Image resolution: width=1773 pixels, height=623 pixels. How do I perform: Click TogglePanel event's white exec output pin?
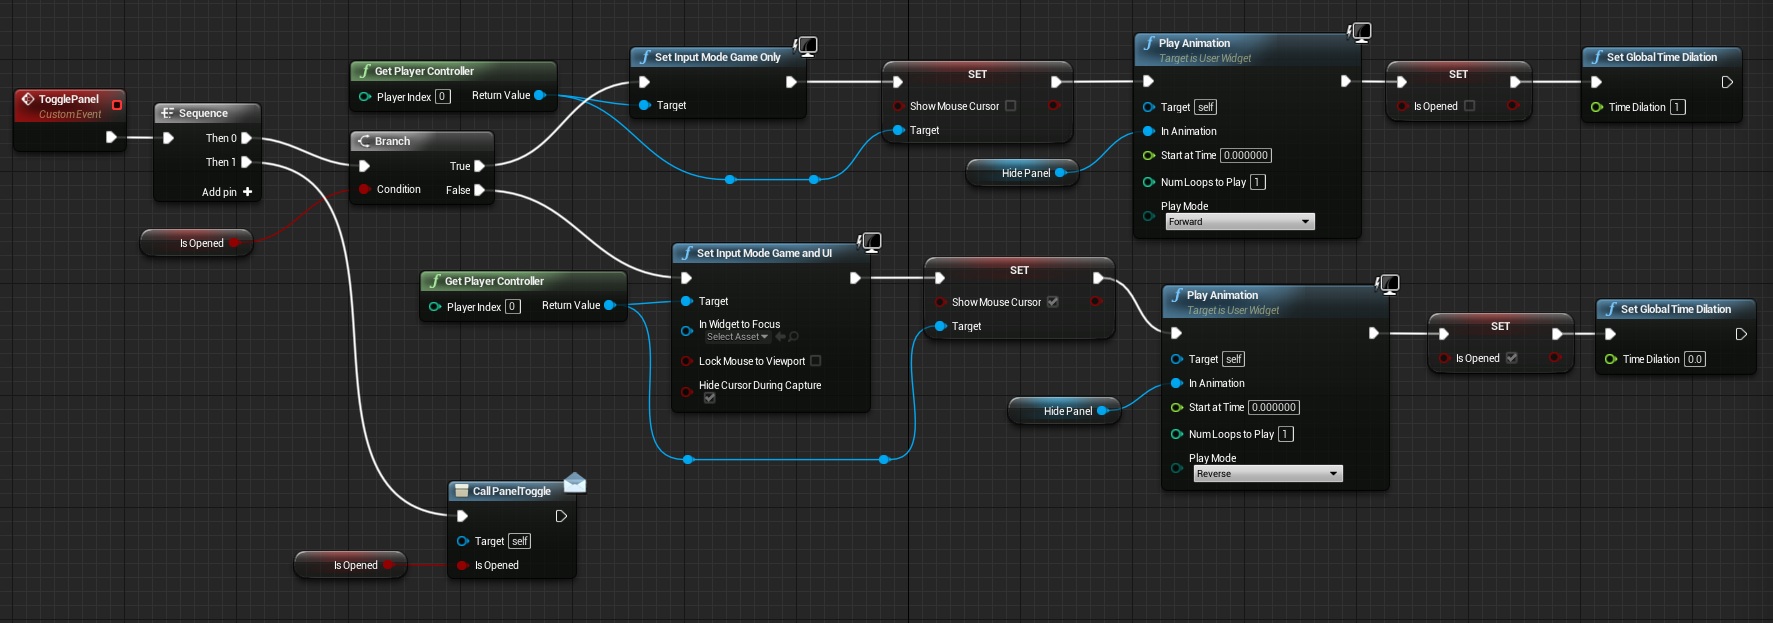click(x=111, y=137)
